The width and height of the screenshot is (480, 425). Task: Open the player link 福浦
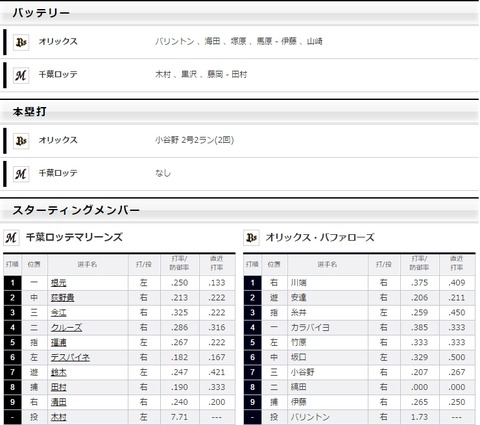(59, 343)
